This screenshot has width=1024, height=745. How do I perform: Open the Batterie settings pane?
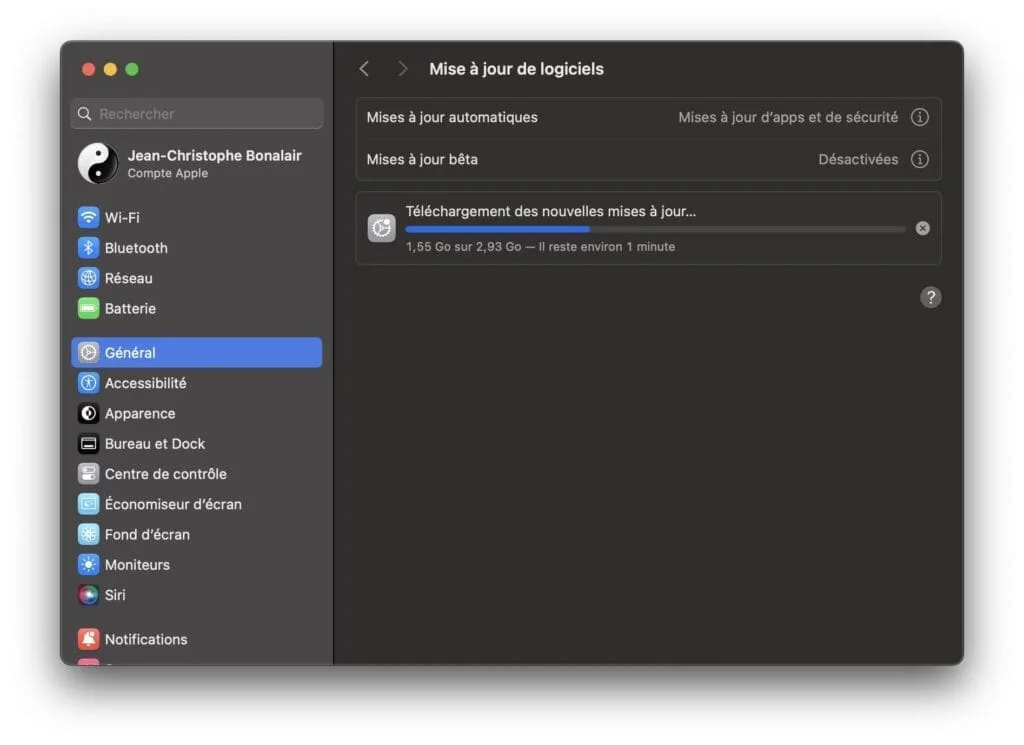point(130,309)
